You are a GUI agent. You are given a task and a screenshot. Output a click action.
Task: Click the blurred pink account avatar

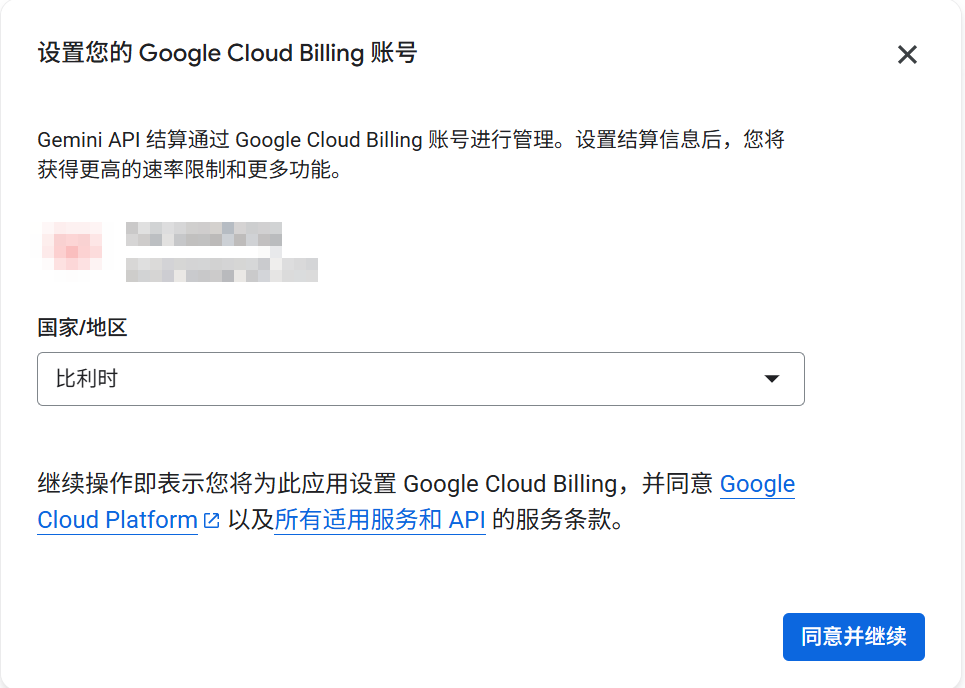[72, 247]
